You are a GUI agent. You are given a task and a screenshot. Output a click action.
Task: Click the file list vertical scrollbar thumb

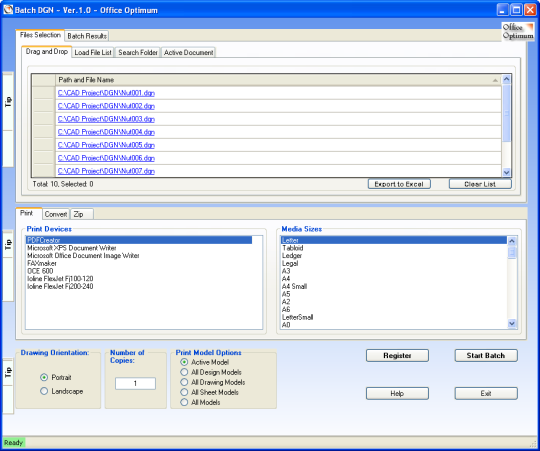click(506, 113)
